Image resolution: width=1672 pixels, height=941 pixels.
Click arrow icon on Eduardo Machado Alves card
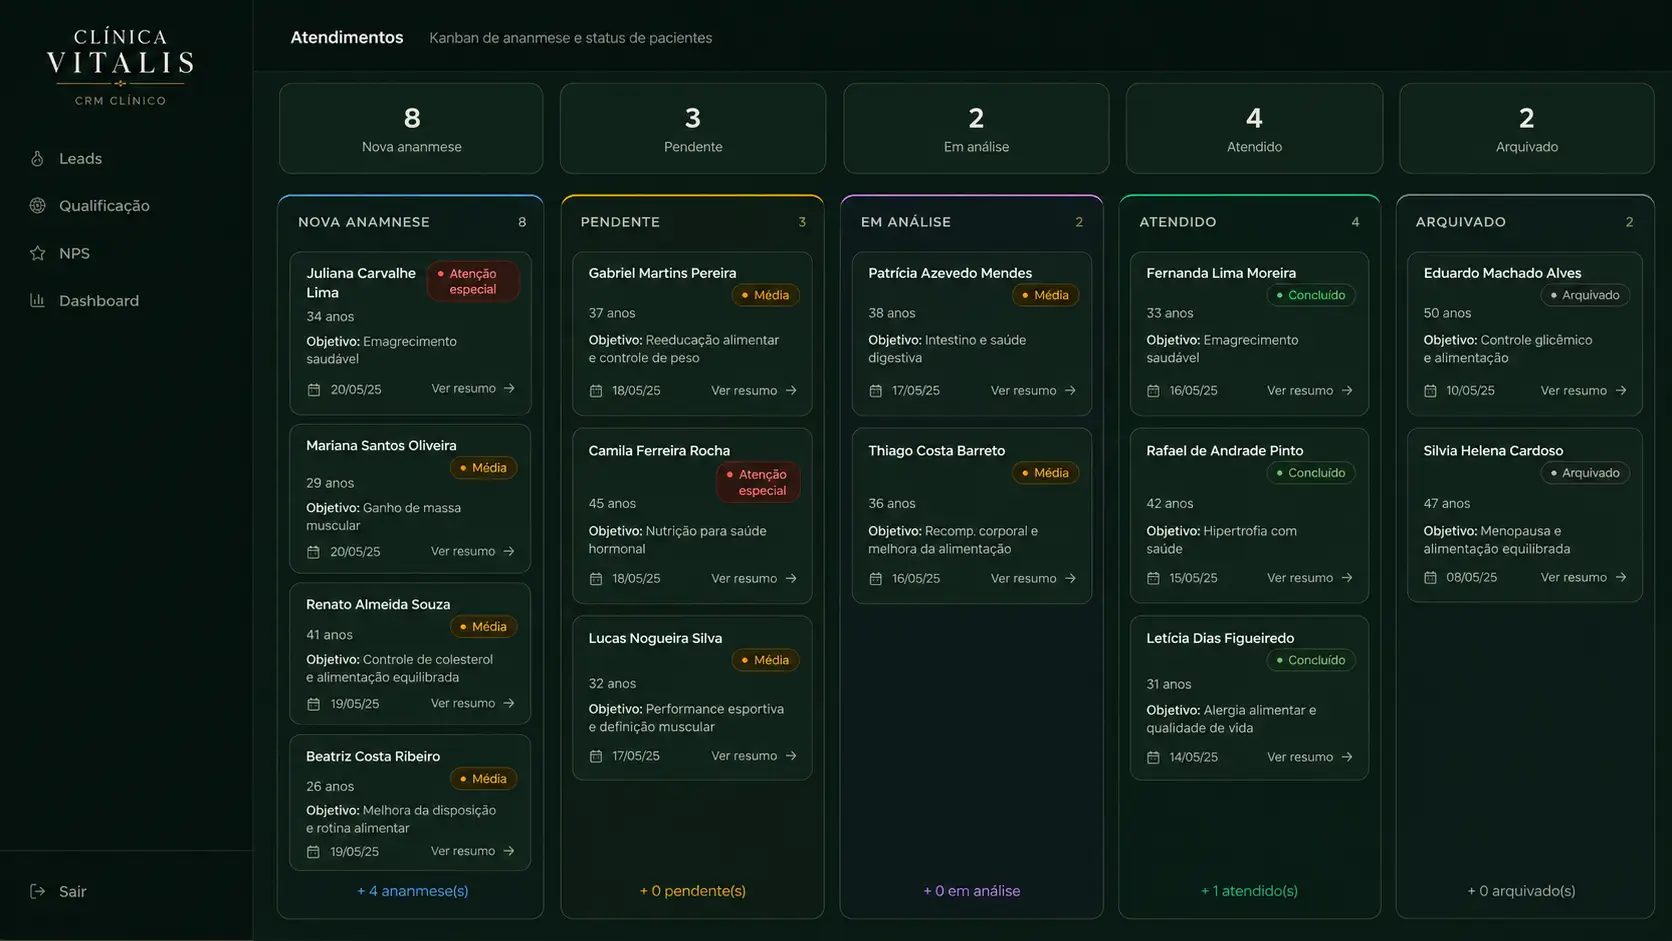pos(1621,390)
